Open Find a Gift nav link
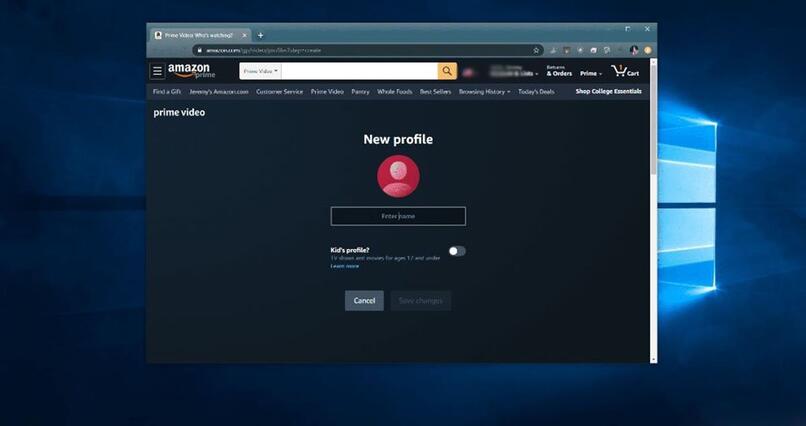Image resolution: width=806 pixels, height=426 pixels. point(167,92)
